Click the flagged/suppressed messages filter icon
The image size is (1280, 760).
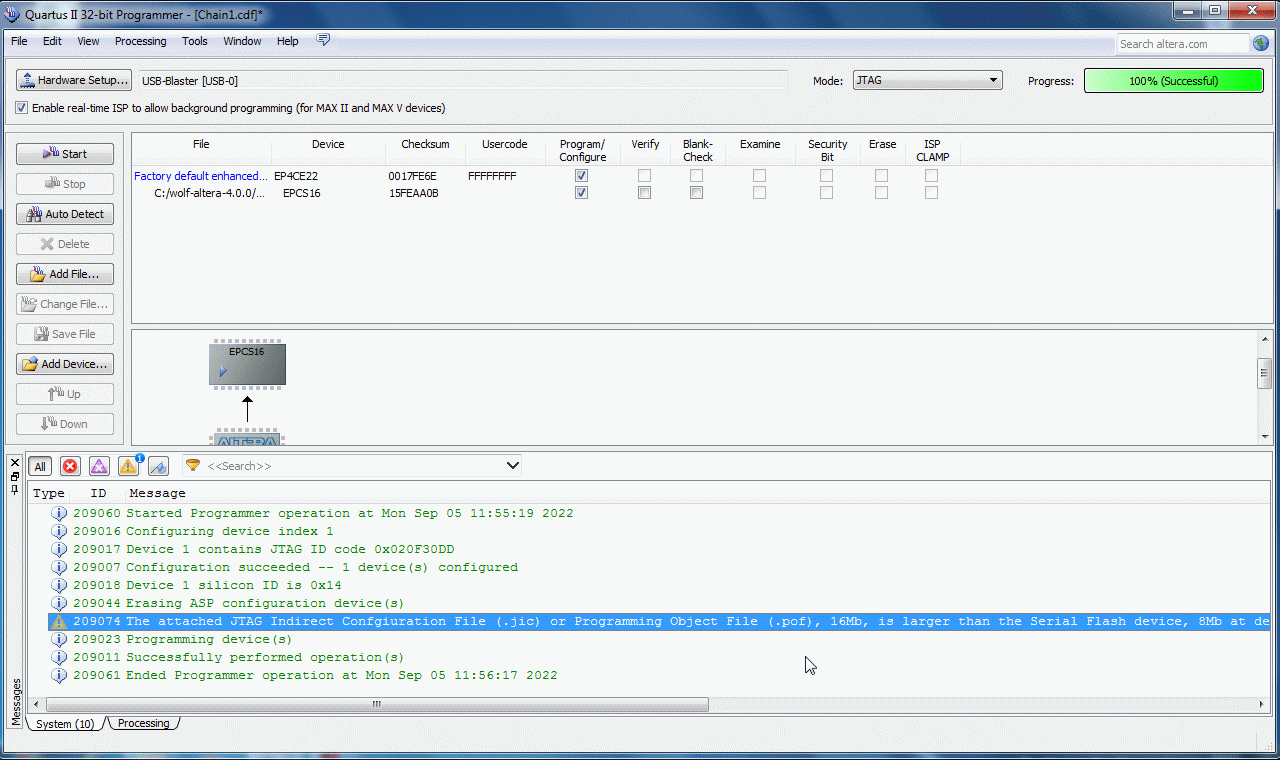158,466
